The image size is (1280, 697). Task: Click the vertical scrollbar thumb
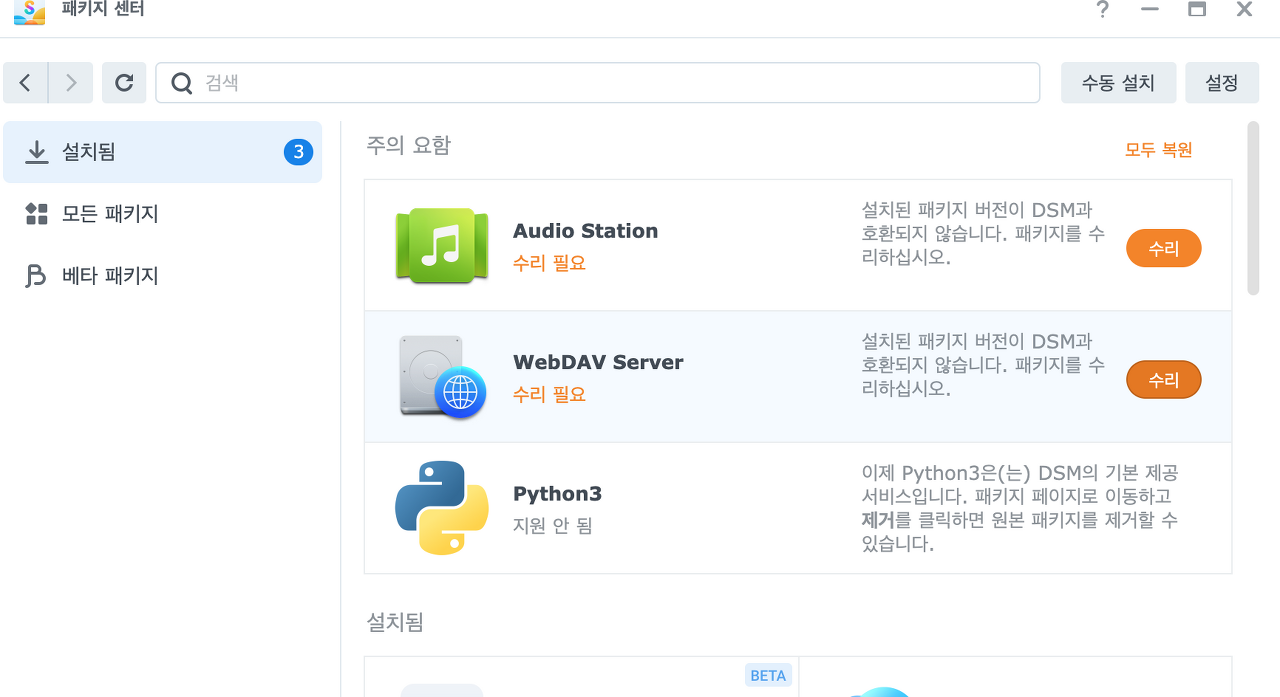pos(1253,208)
